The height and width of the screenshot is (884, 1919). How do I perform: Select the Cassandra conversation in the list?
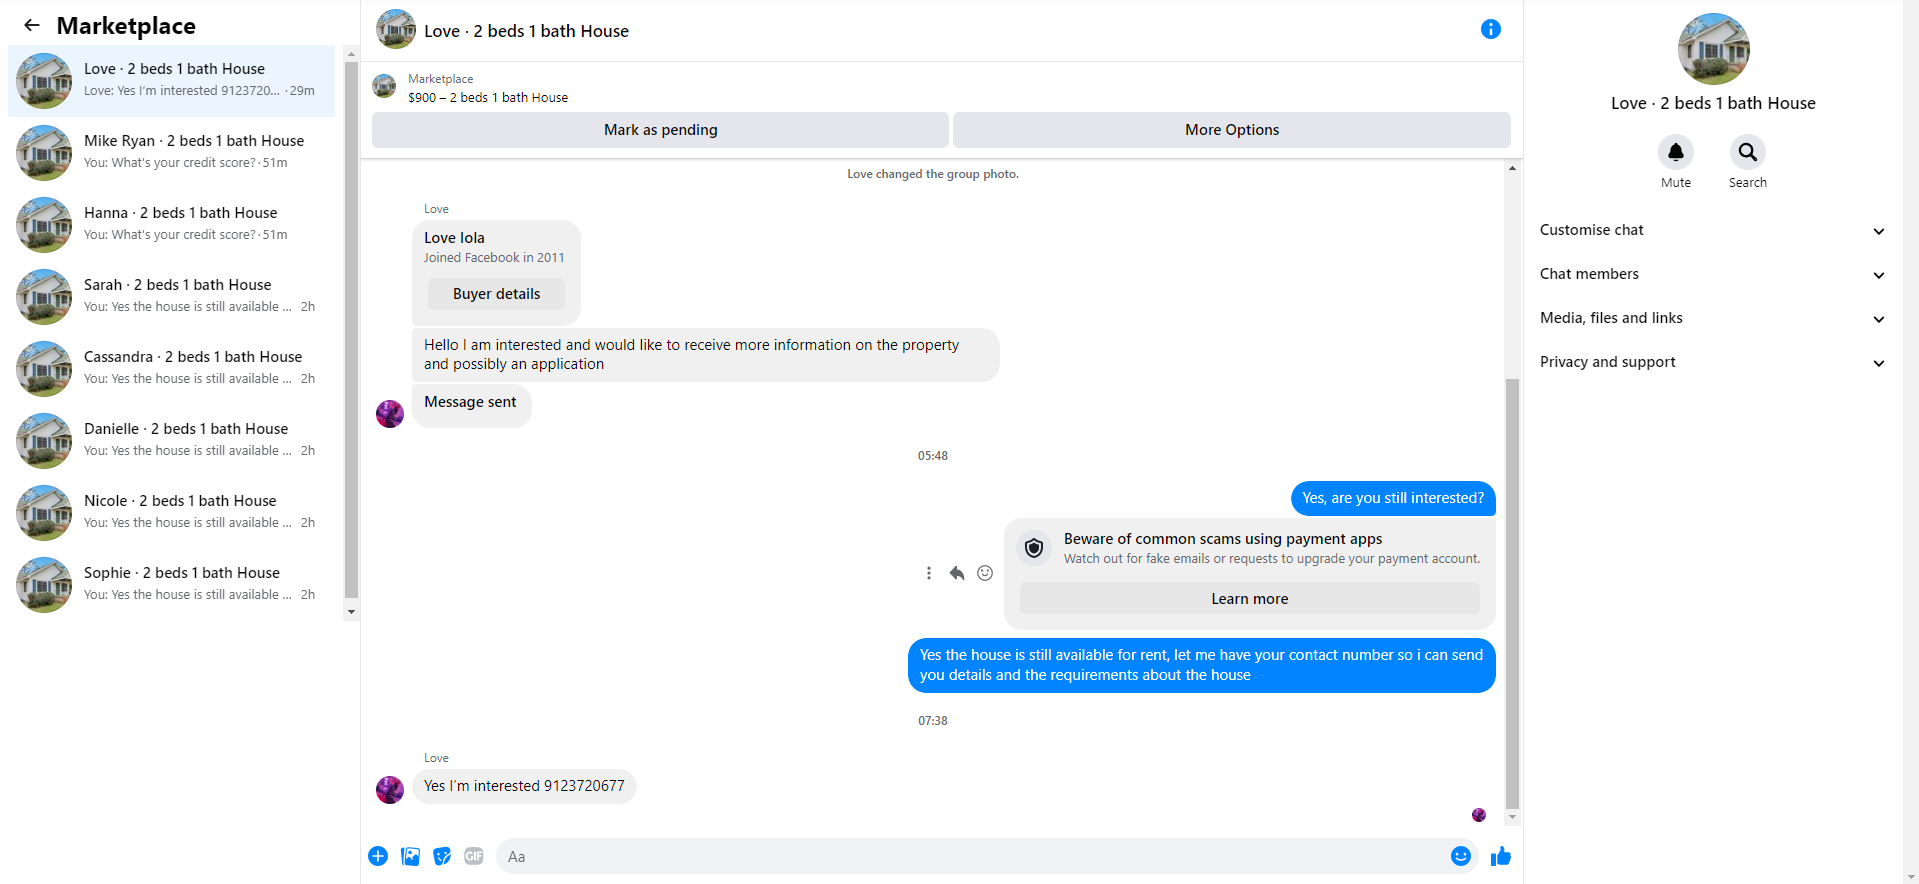[x=172, y=368]
